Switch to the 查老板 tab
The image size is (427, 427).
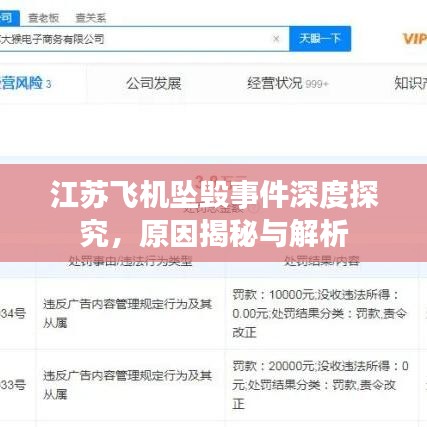click(44, 18)
